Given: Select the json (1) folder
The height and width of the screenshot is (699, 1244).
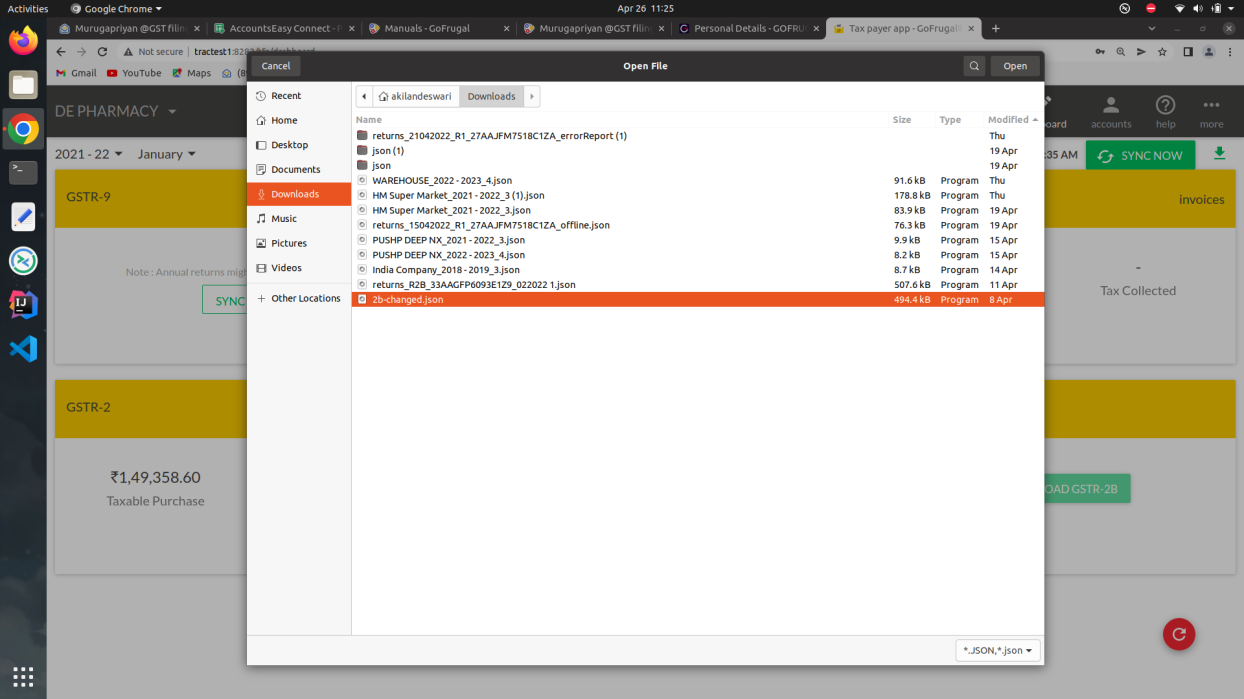Looking at the screenshot, I should click(x=698, y=151).
